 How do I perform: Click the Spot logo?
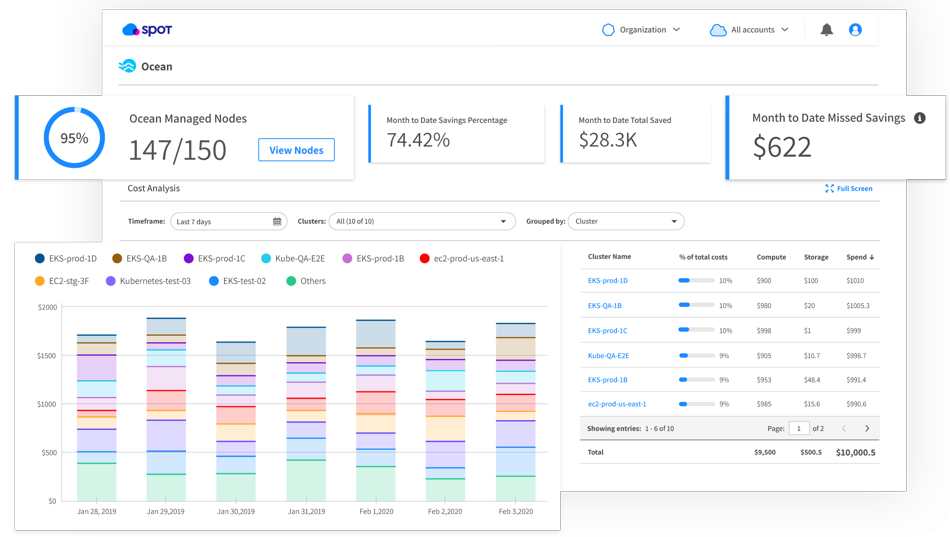pyautogui.click(x=147, y=29)
